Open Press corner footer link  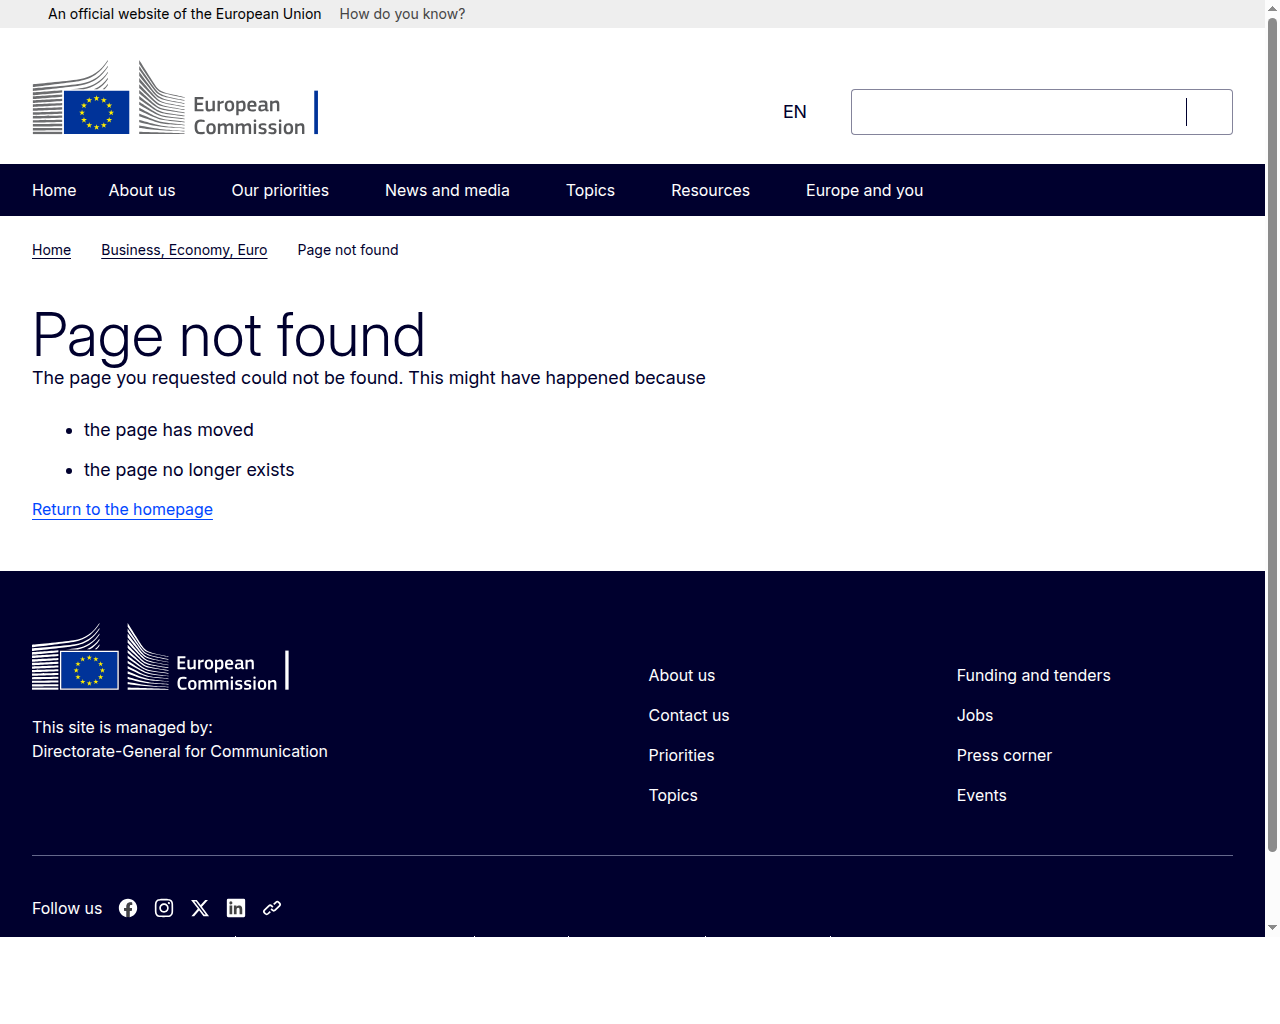point(1004,755)
